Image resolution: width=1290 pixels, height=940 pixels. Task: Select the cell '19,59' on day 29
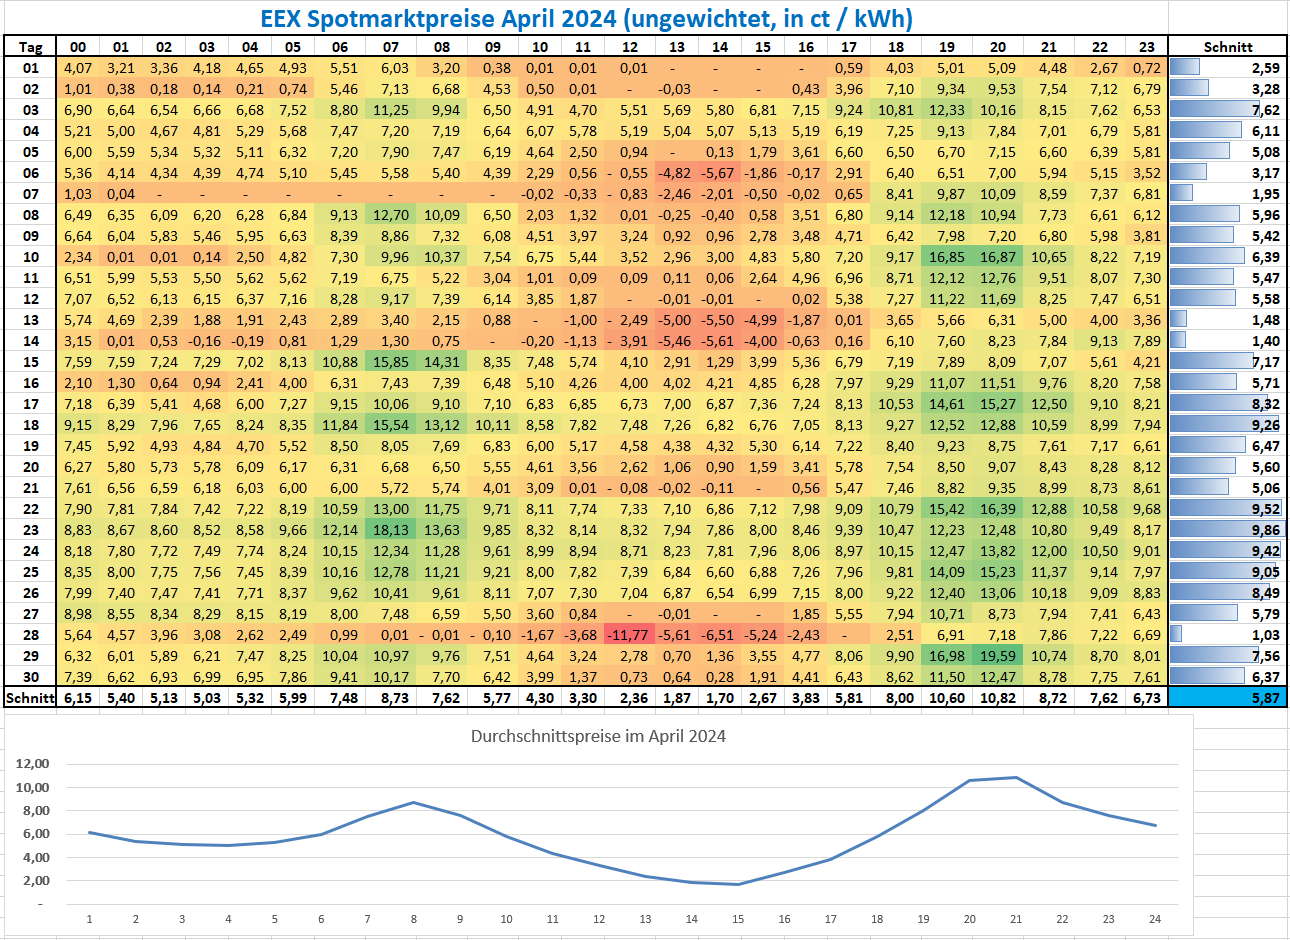[x=997, y=656]
